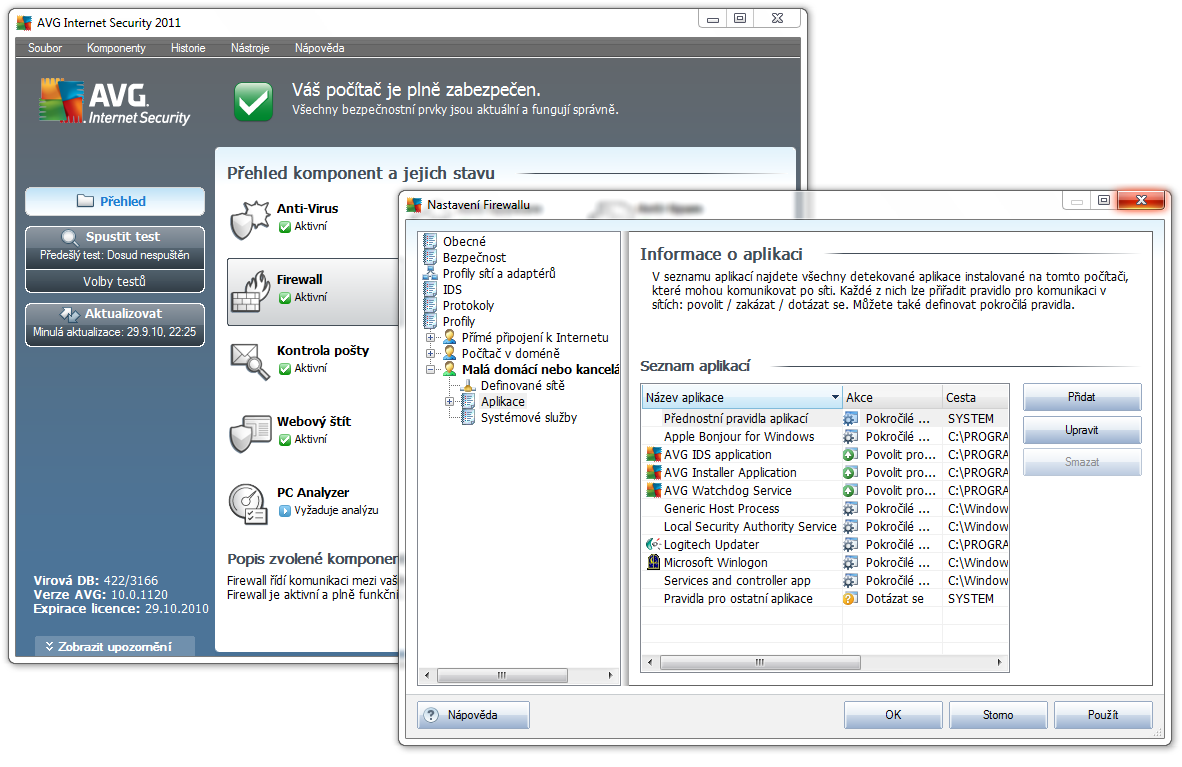Click the AVG Installer Application row icon
Screen dimensions: 1182x767
click(x=654, y=473)
